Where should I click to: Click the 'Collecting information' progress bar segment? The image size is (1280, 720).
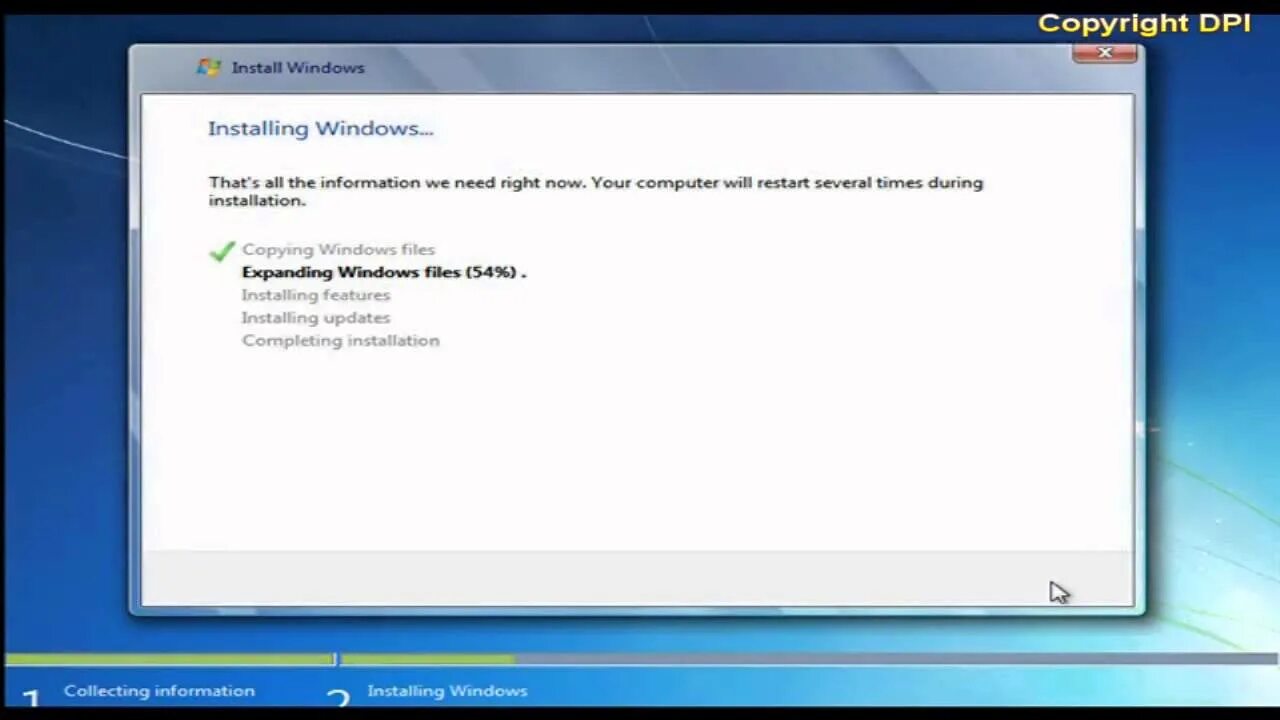click(x=170, y=659)
